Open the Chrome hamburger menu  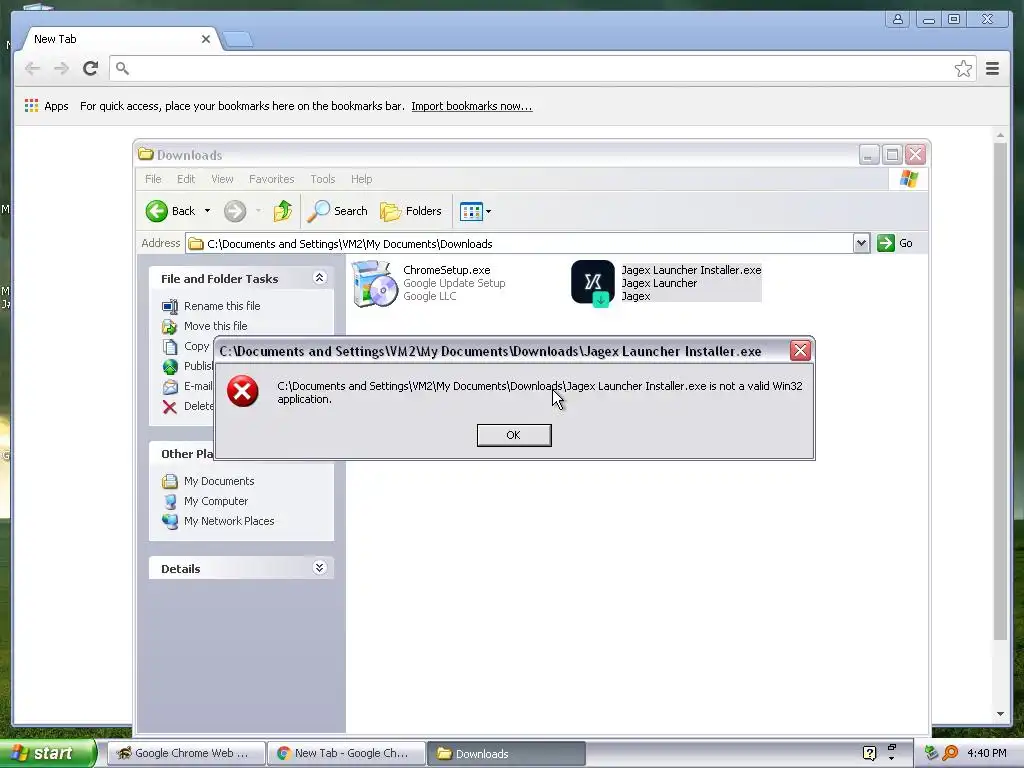tap(992, 69)
